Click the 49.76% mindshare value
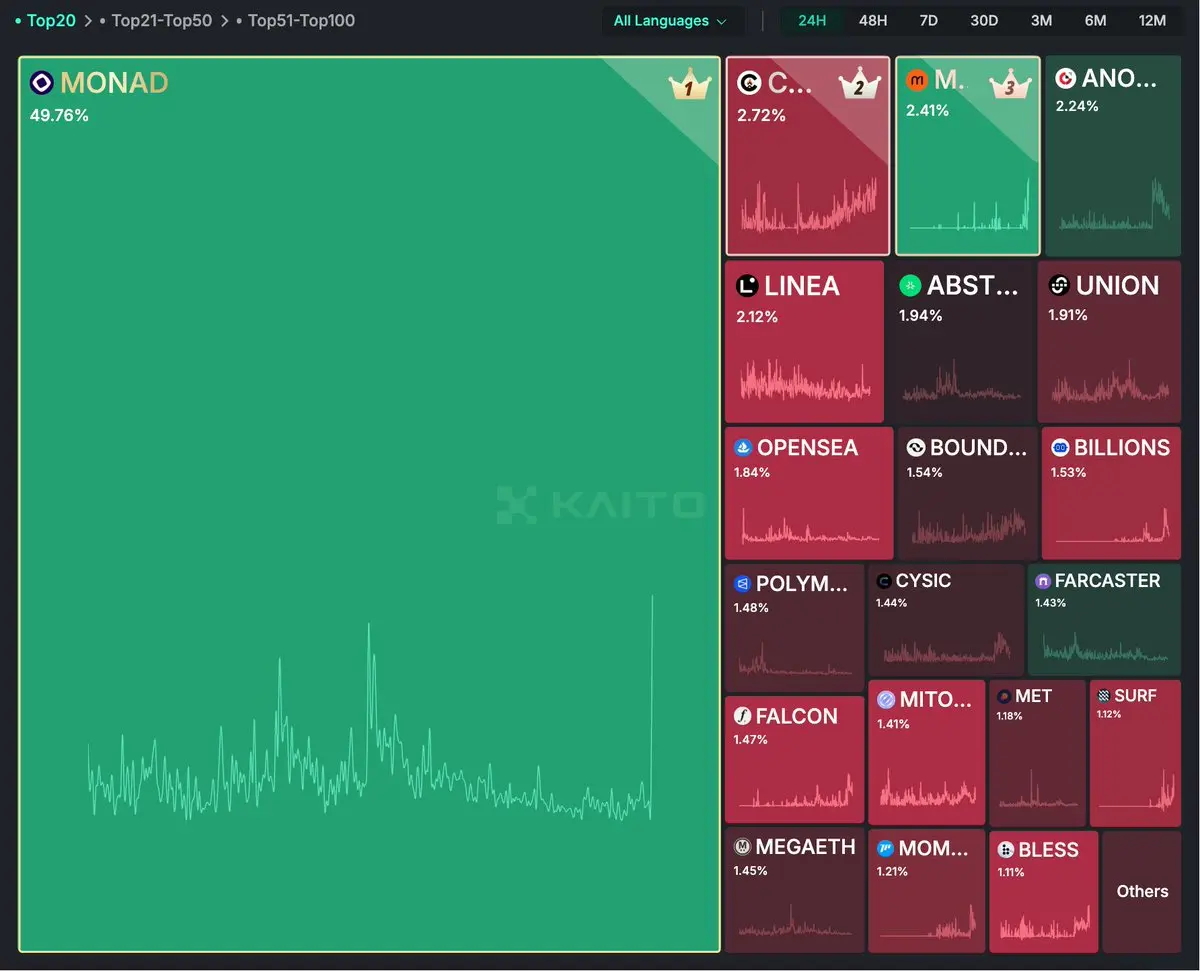1200x971 pixels. click(59, 115)
